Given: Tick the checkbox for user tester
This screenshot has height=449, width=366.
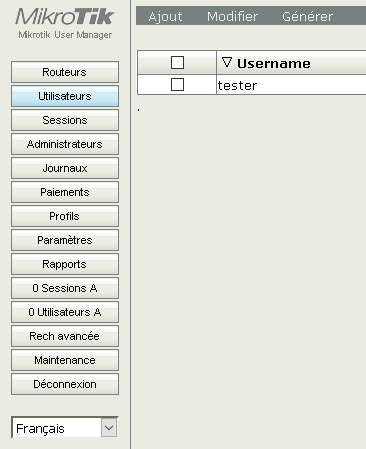Looking at the screenshot, I should 177,84.
